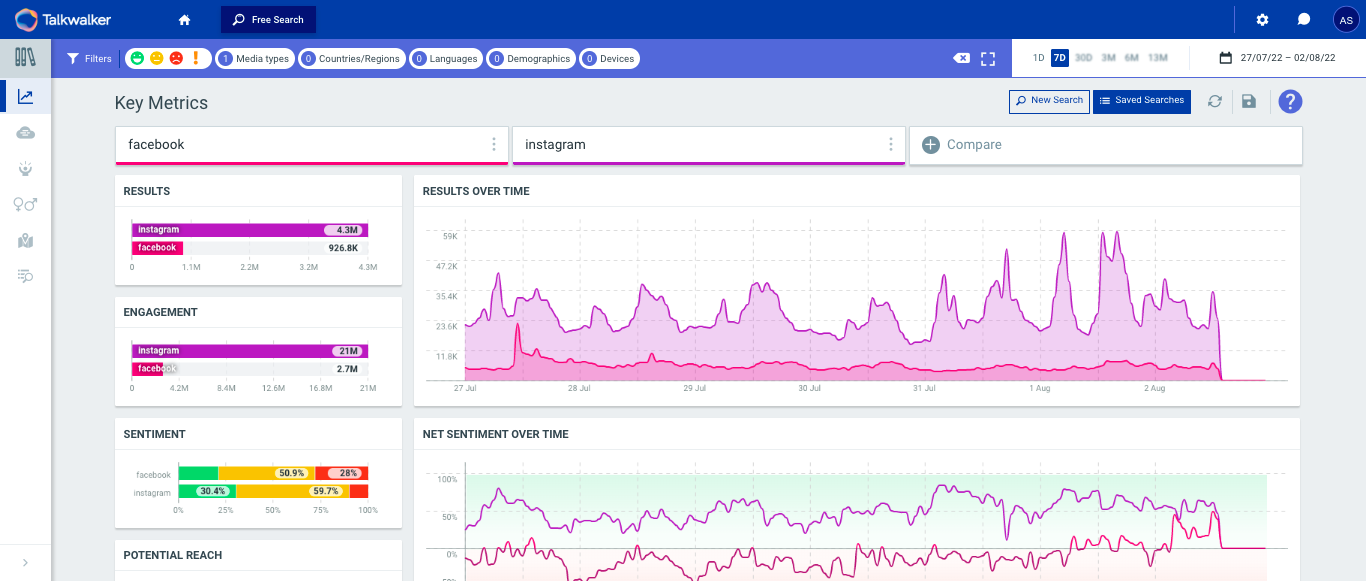Toggle the orange exclamation mark filter
1366x581 pixels.
[x=196, y=59]
